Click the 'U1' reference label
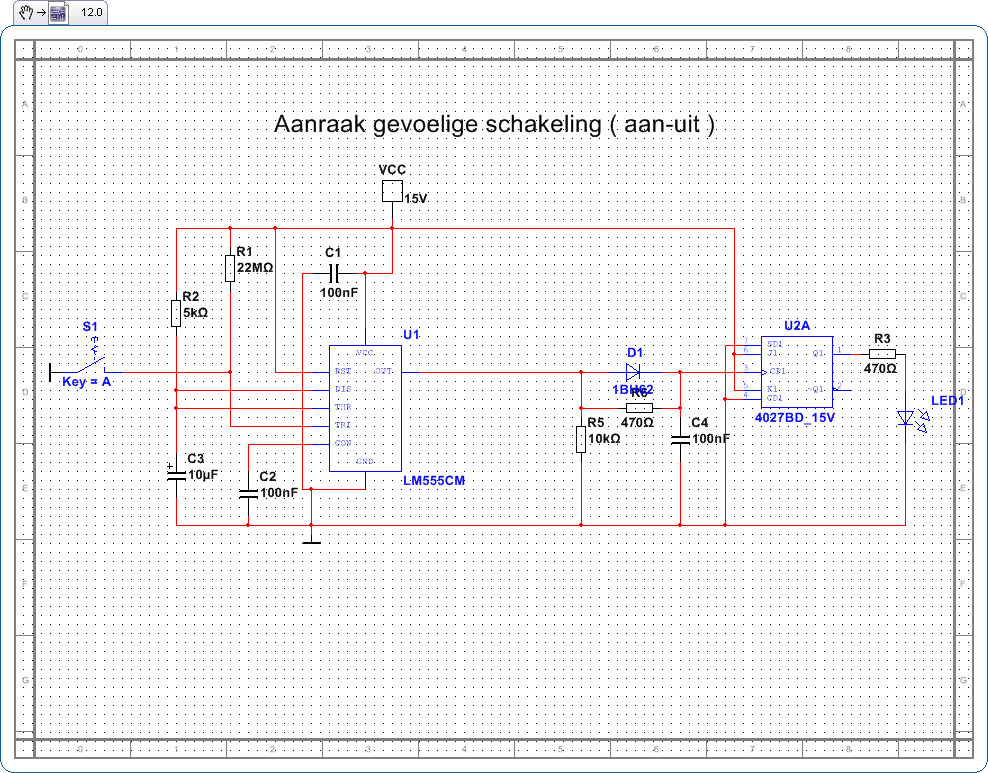The width and height of the screenshot is (988, 773). (x=411, y=335)
